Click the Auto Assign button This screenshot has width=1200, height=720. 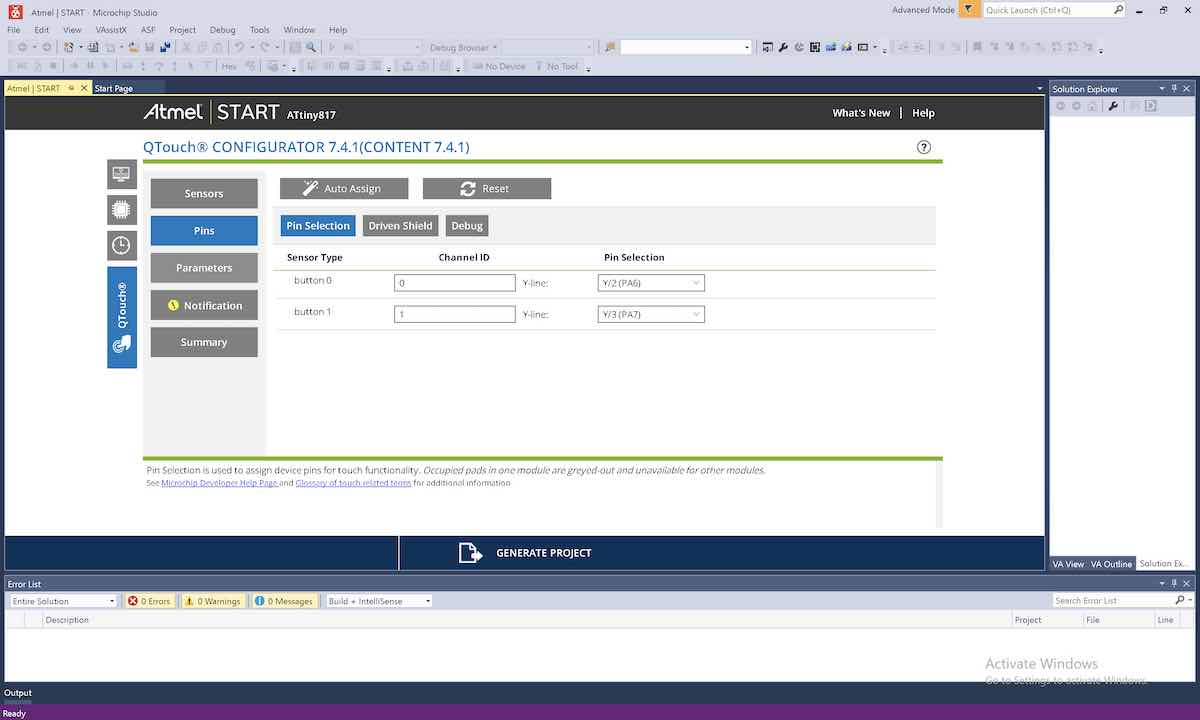pyautogui.click(x=344, y=189)
